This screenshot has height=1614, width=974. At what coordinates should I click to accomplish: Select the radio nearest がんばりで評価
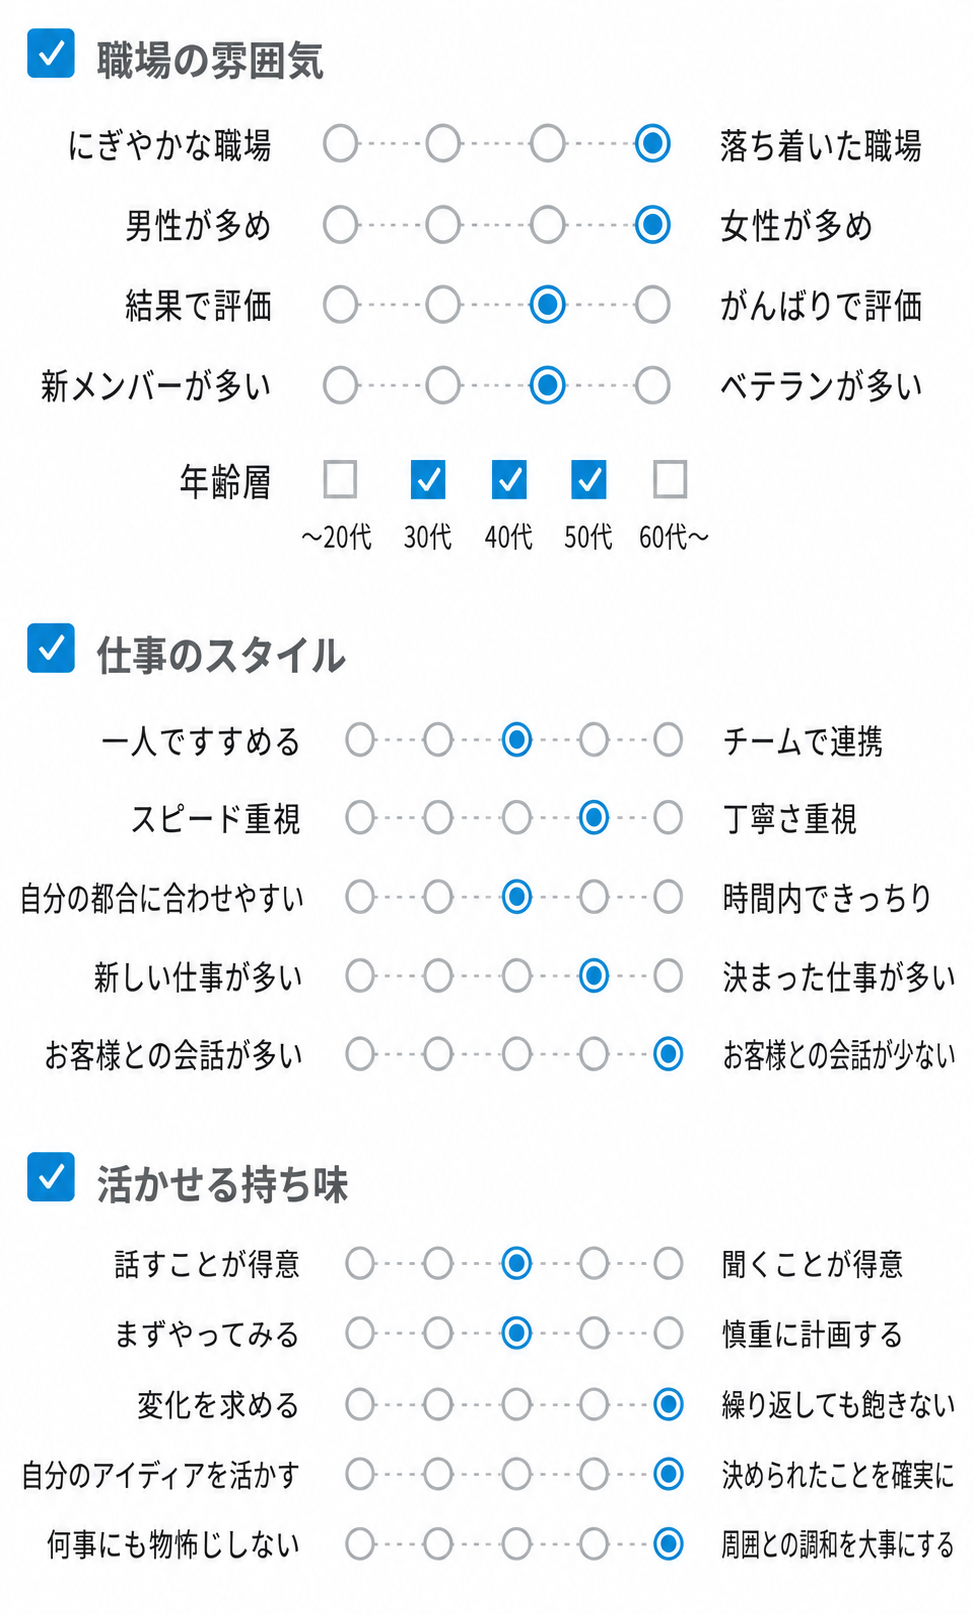point(652,304)
